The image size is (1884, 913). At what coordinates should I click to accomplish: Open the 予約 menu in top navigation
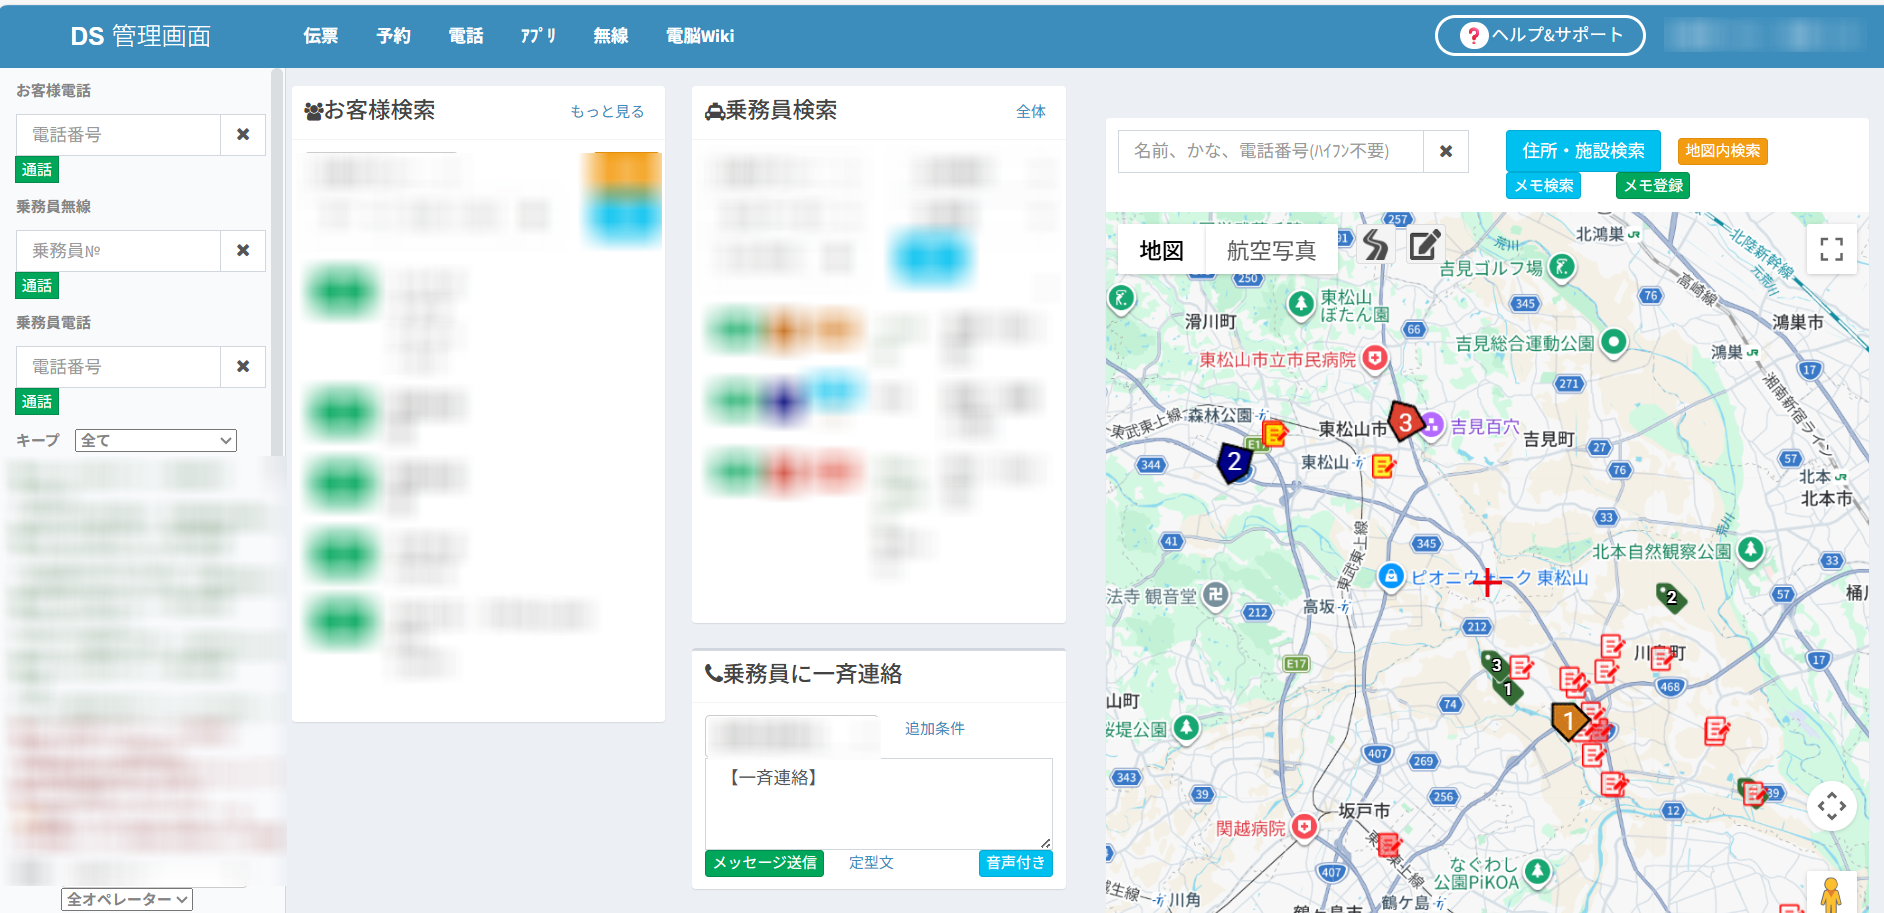pyautogui.click(x=393, y=36)
